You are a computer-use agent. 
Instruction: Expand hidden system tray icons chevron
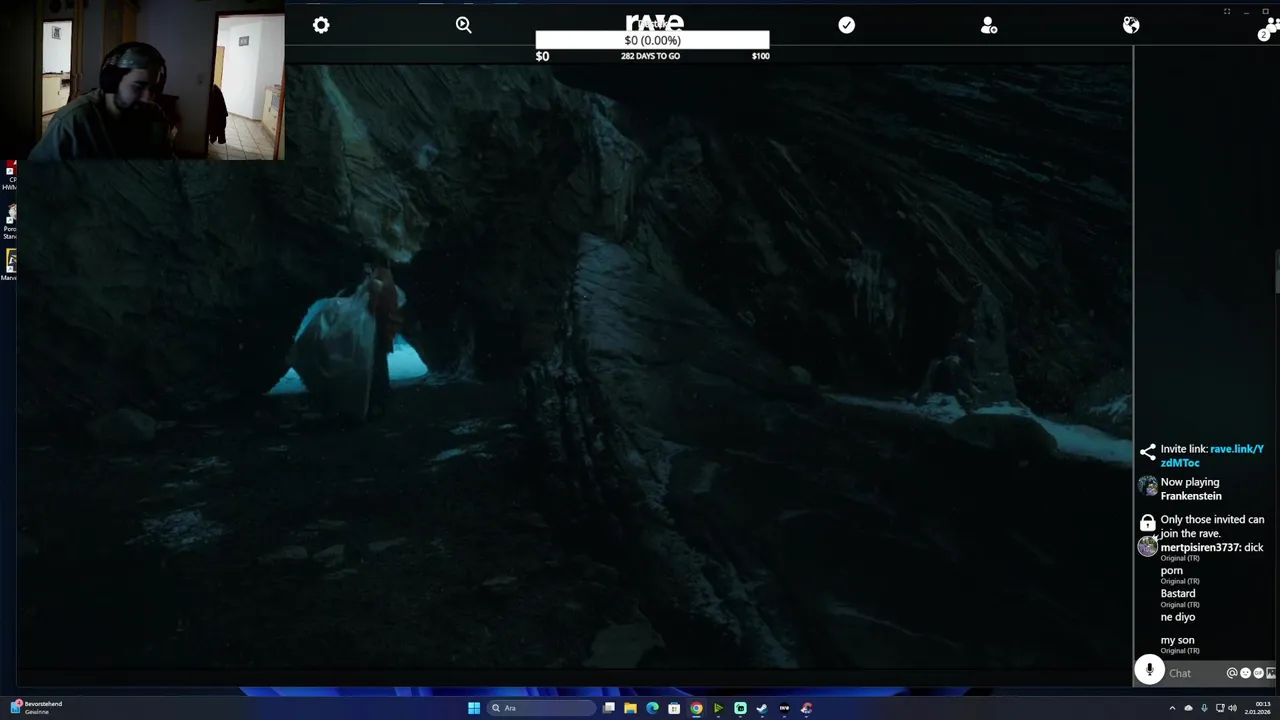pos(1172,708)
